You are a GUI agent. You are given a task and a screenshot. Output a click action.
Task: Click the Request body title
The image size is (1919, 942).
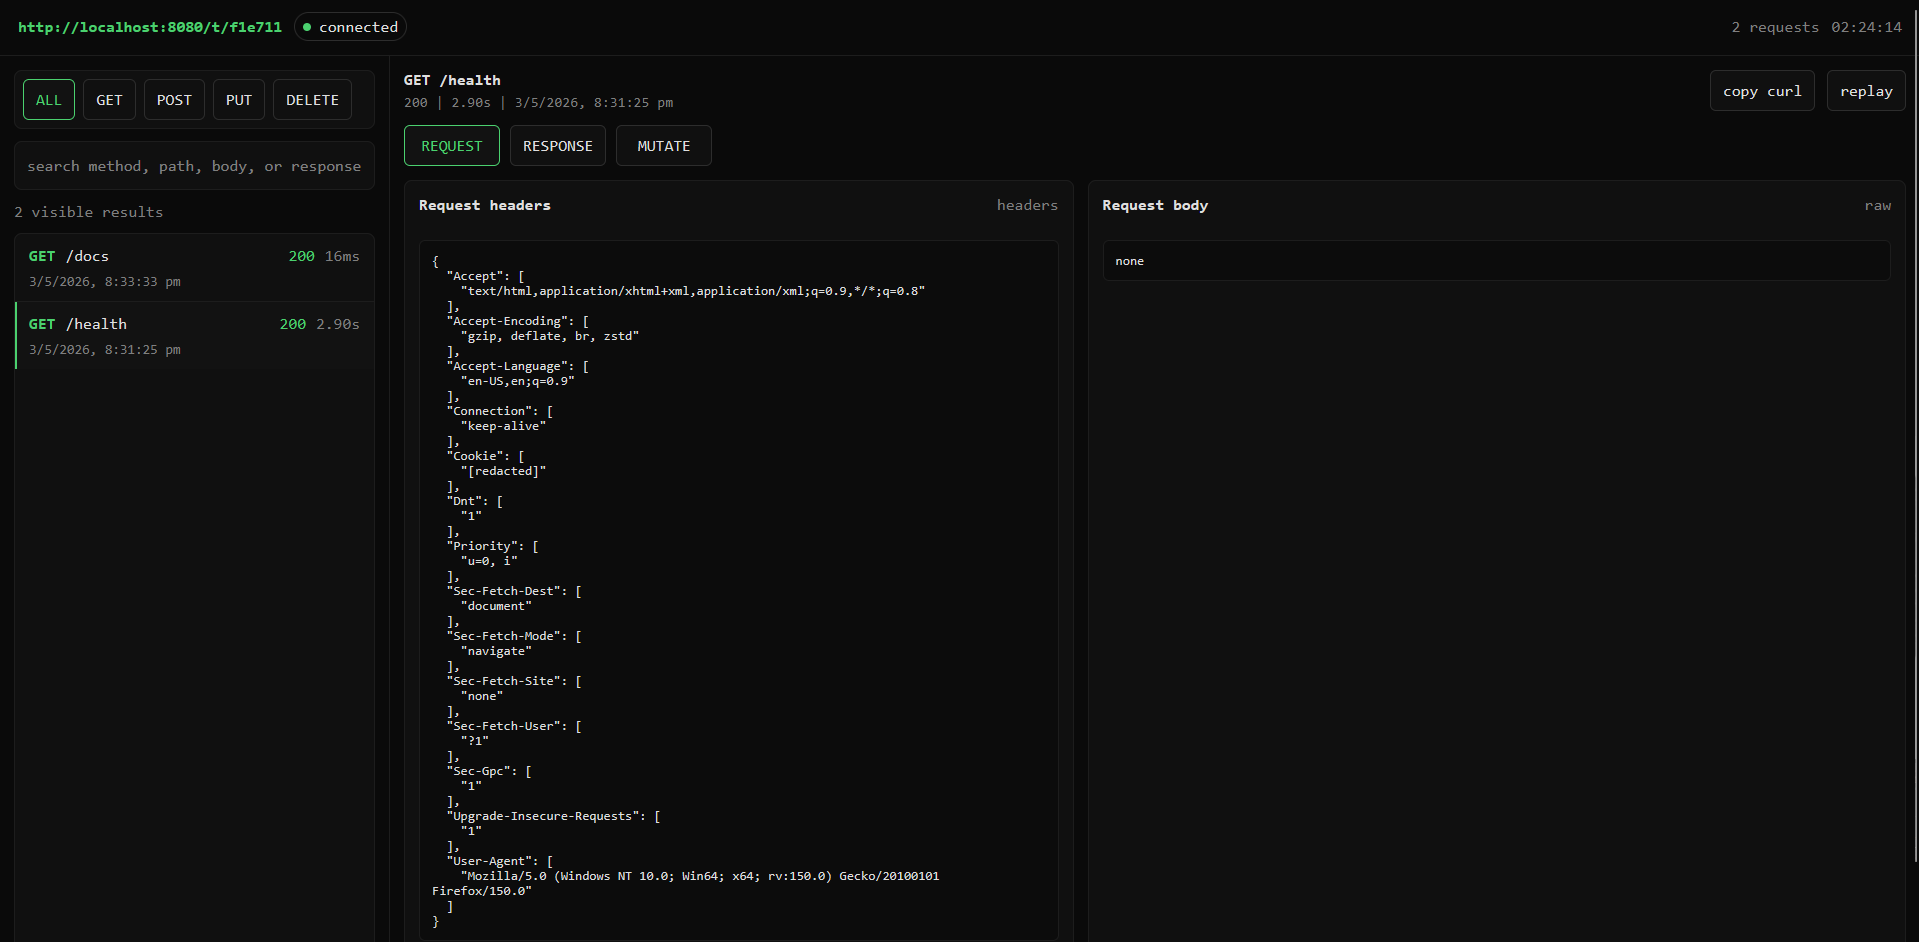tap(1155, 205)
